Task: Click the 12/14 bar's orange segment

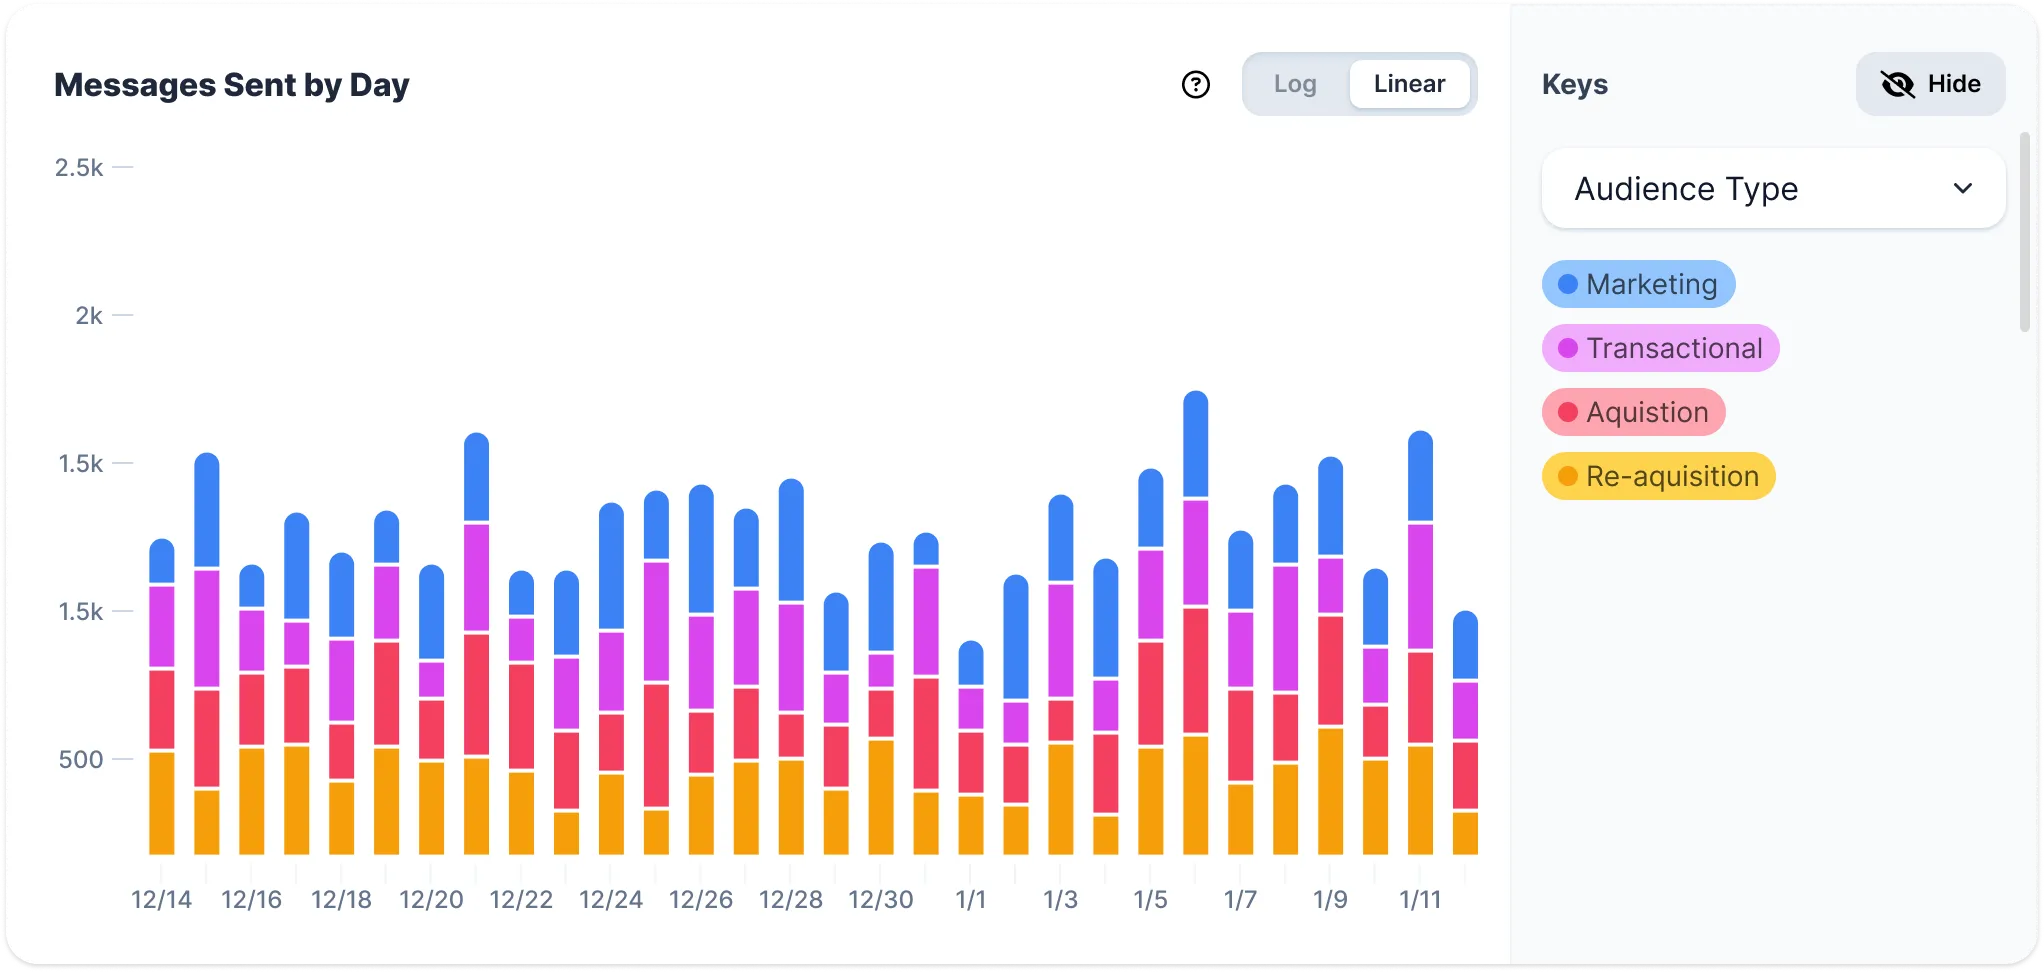Action: tap(161, 803)
